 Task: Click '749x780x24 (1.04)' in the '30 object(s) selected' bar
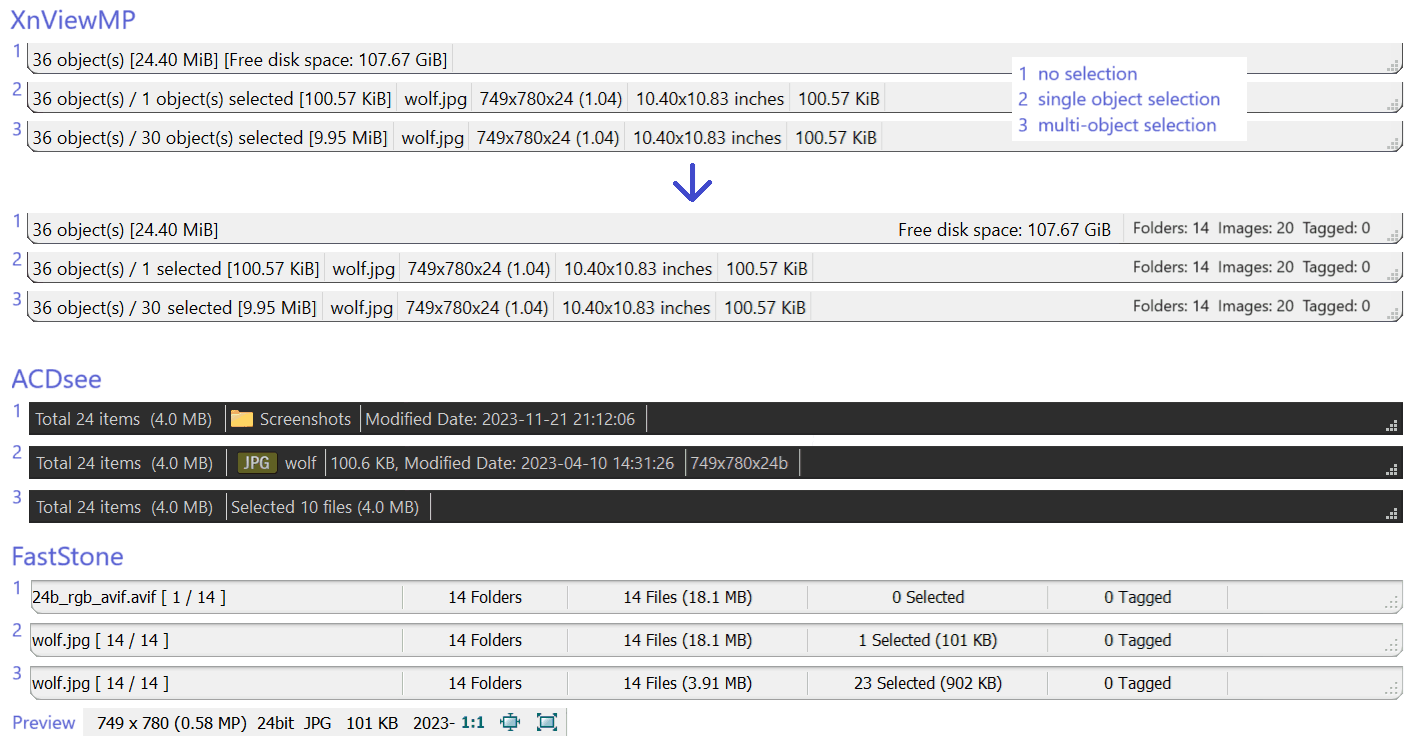tap(548, 138)
